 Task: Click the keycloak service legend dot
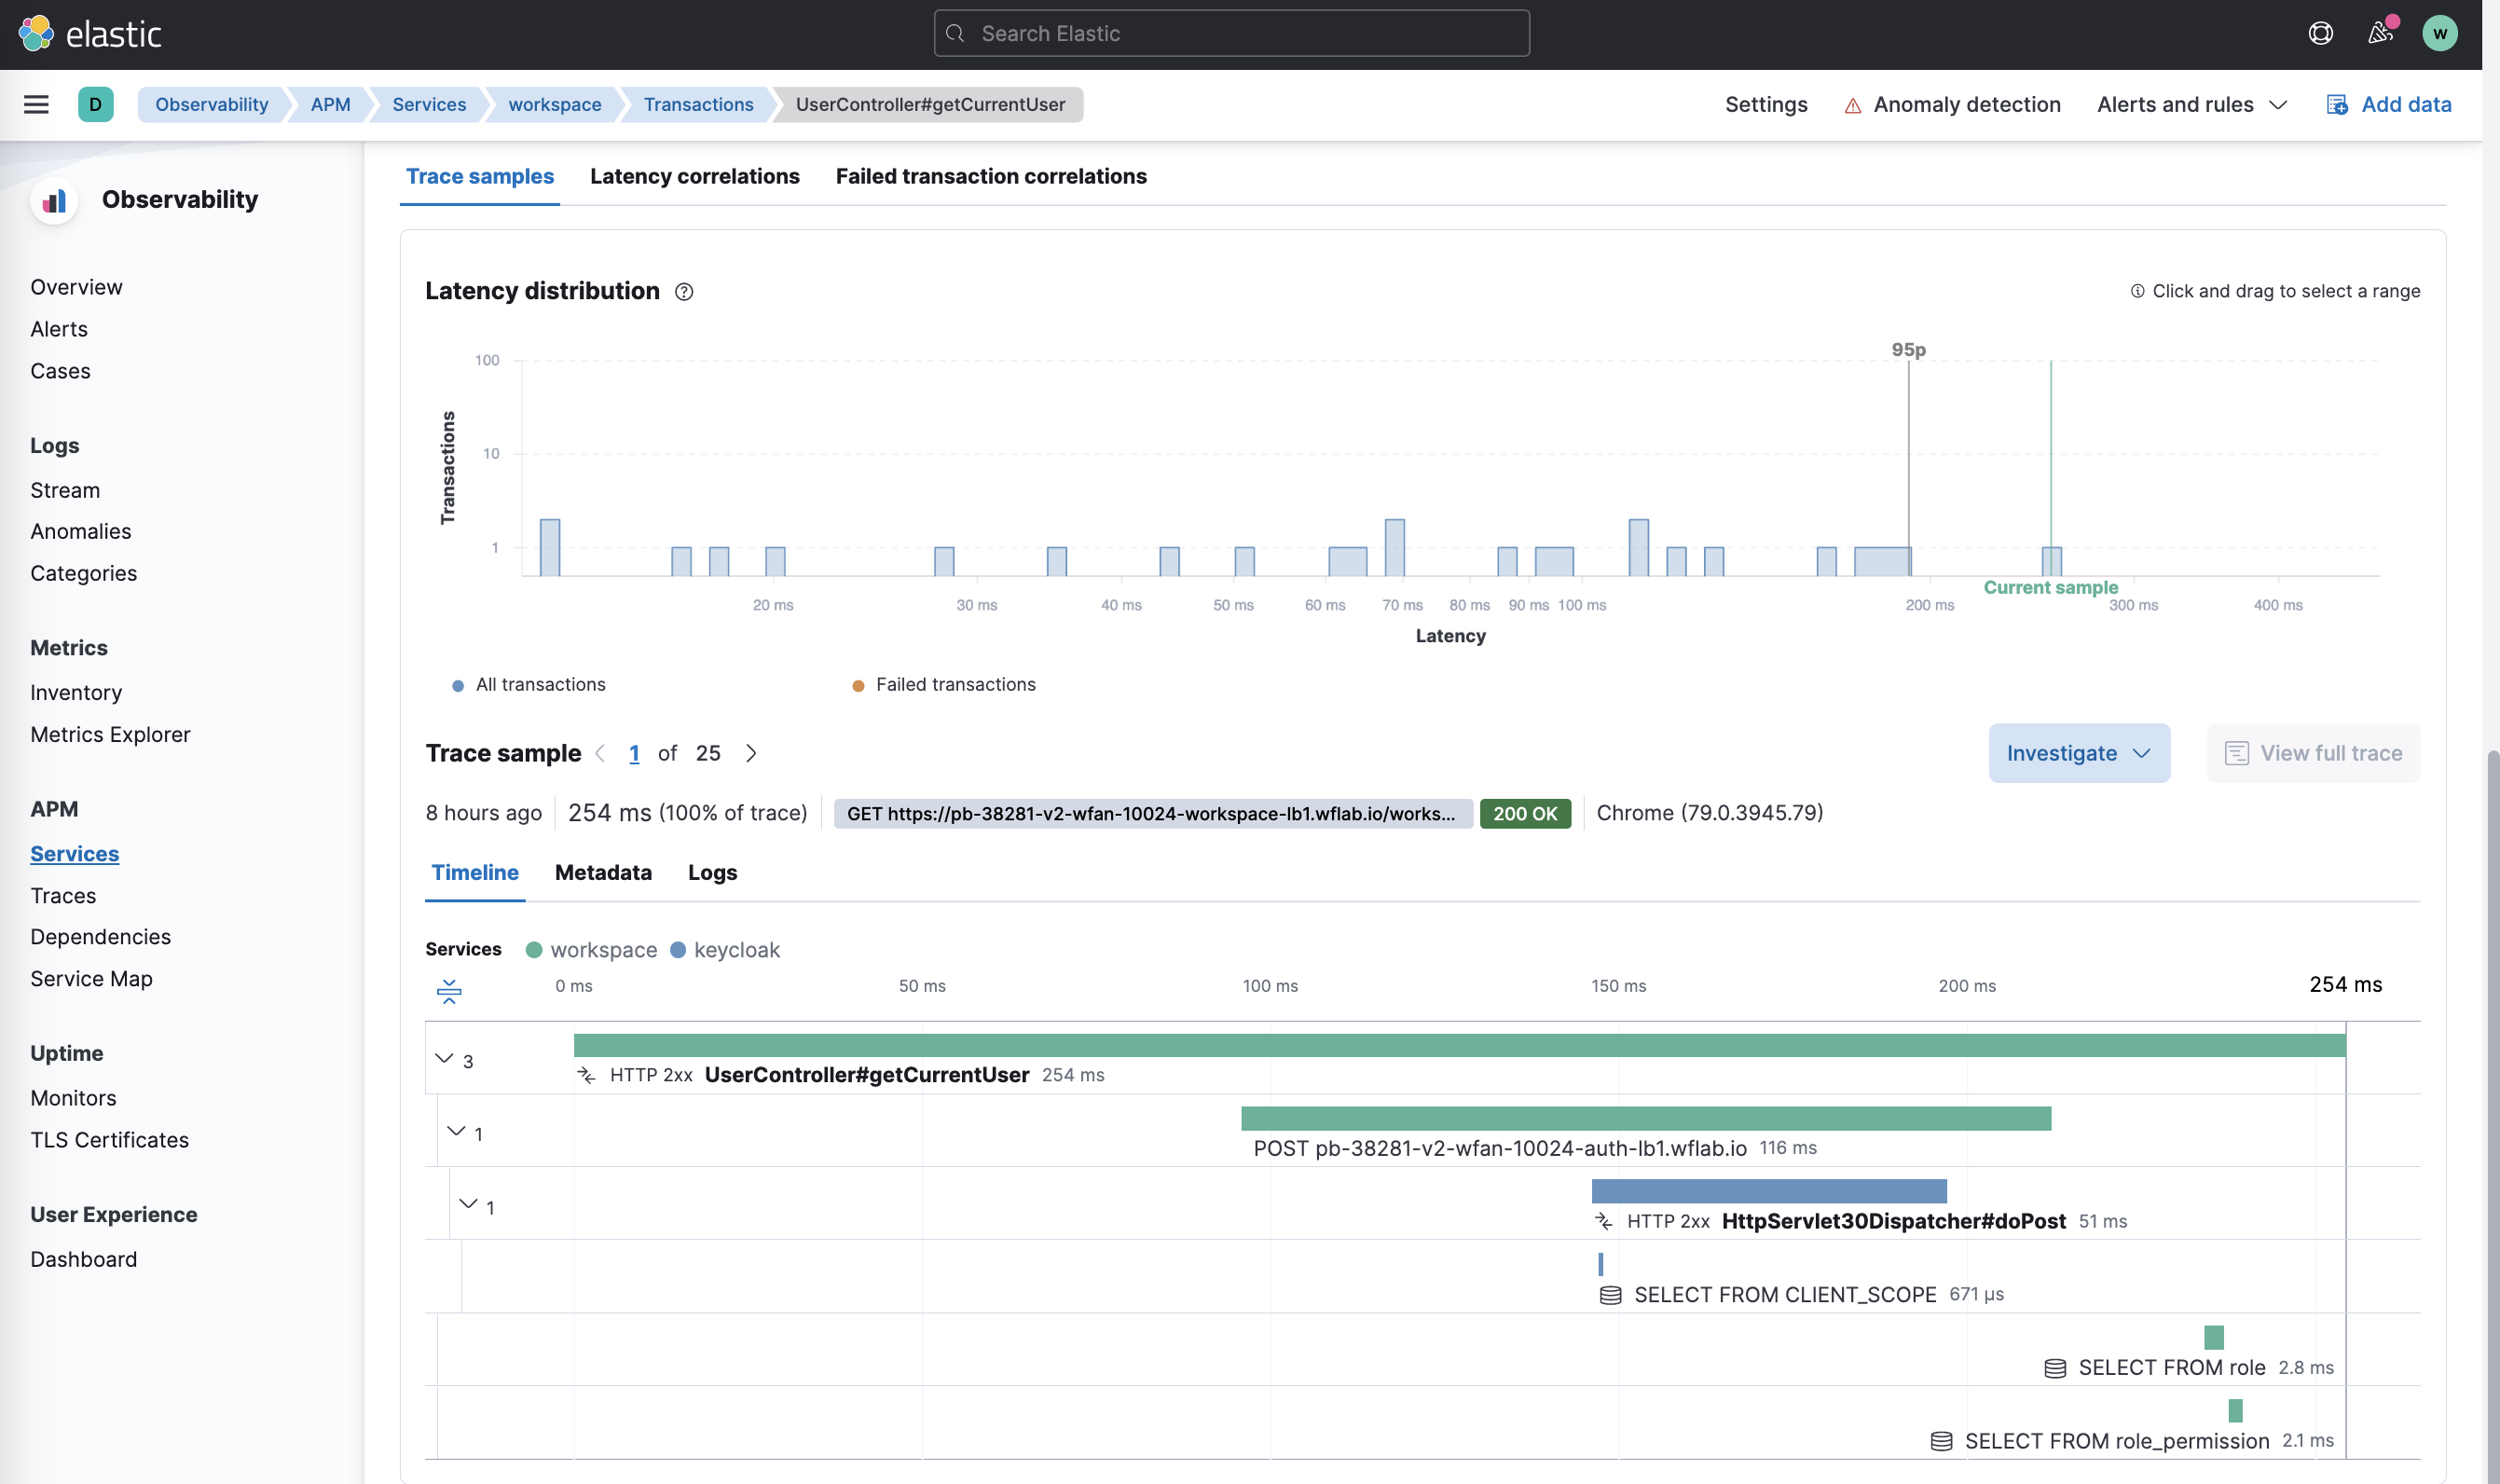[x=678, y=950]
